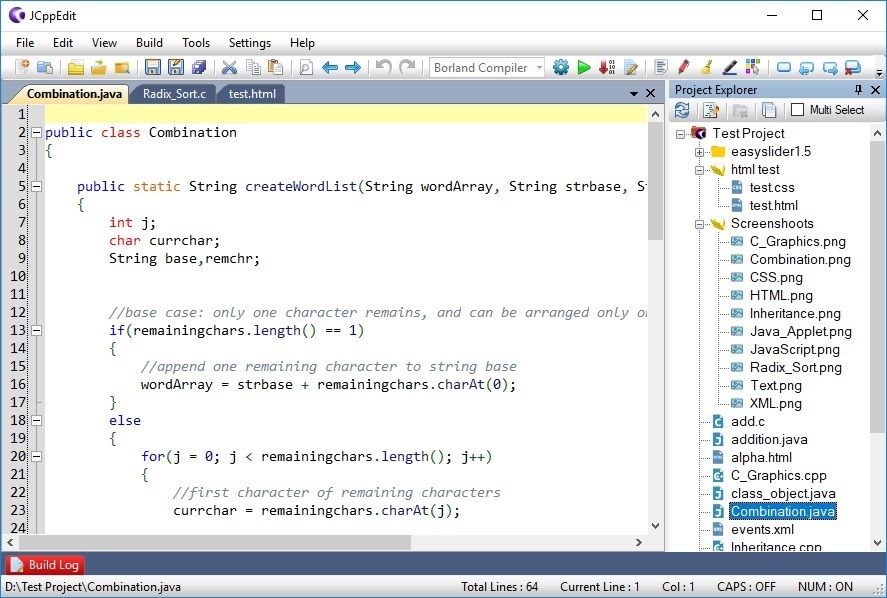Click the blue gear Compile icon
The image size is (887, 598).
coord(560,68)
